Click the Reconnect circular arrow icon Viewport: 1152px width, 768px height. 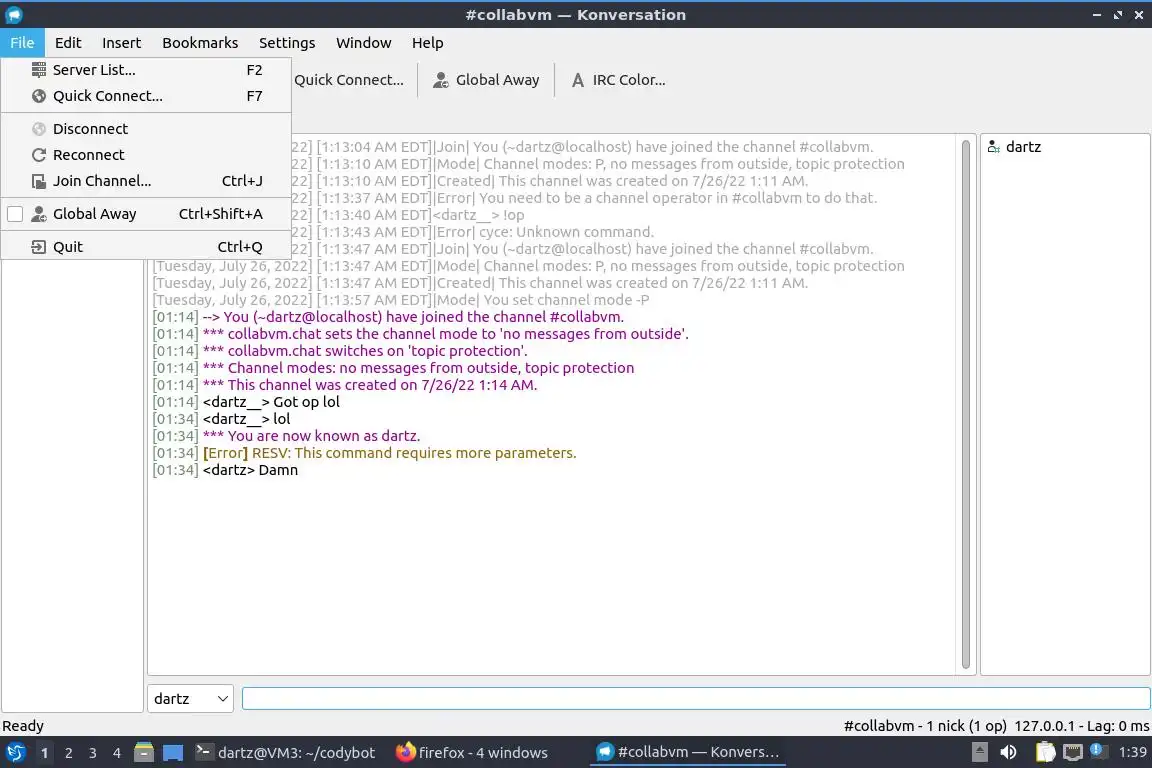pyautogui.click(x=39, y=154)
